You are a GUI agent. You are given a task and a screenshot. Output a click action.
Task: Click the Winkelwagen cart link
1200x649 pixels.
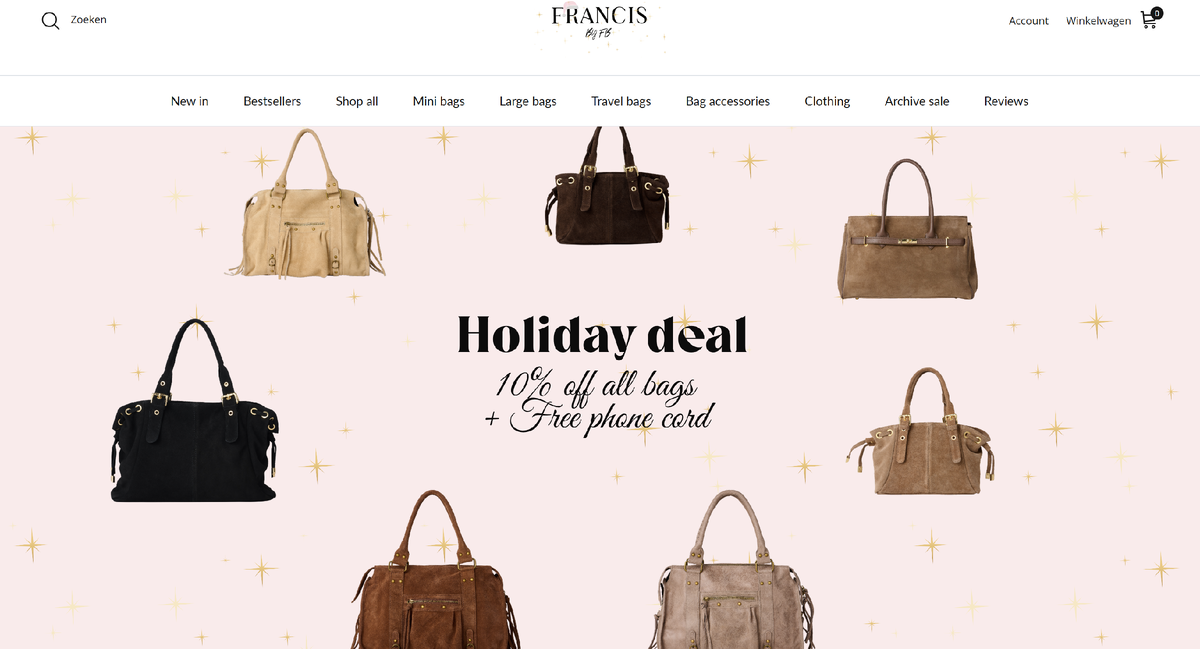(1098, 21)
